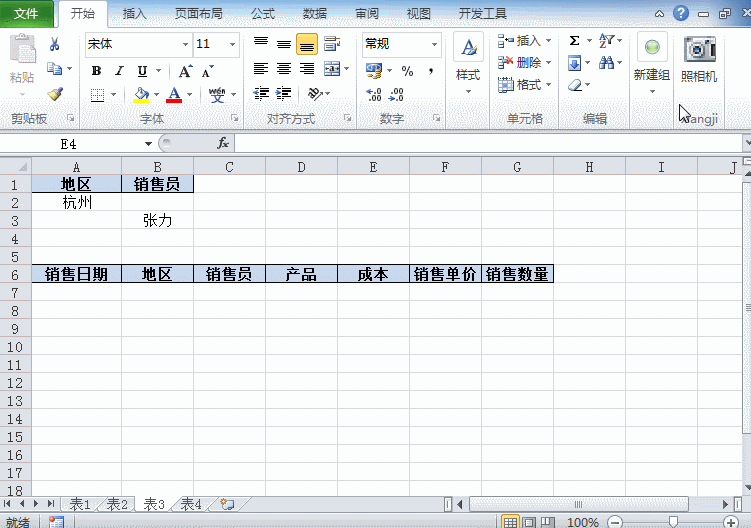Toggle center horizontal alignment
The height and width of the screenshot is (528, 751).
click(x=284, y=69)
